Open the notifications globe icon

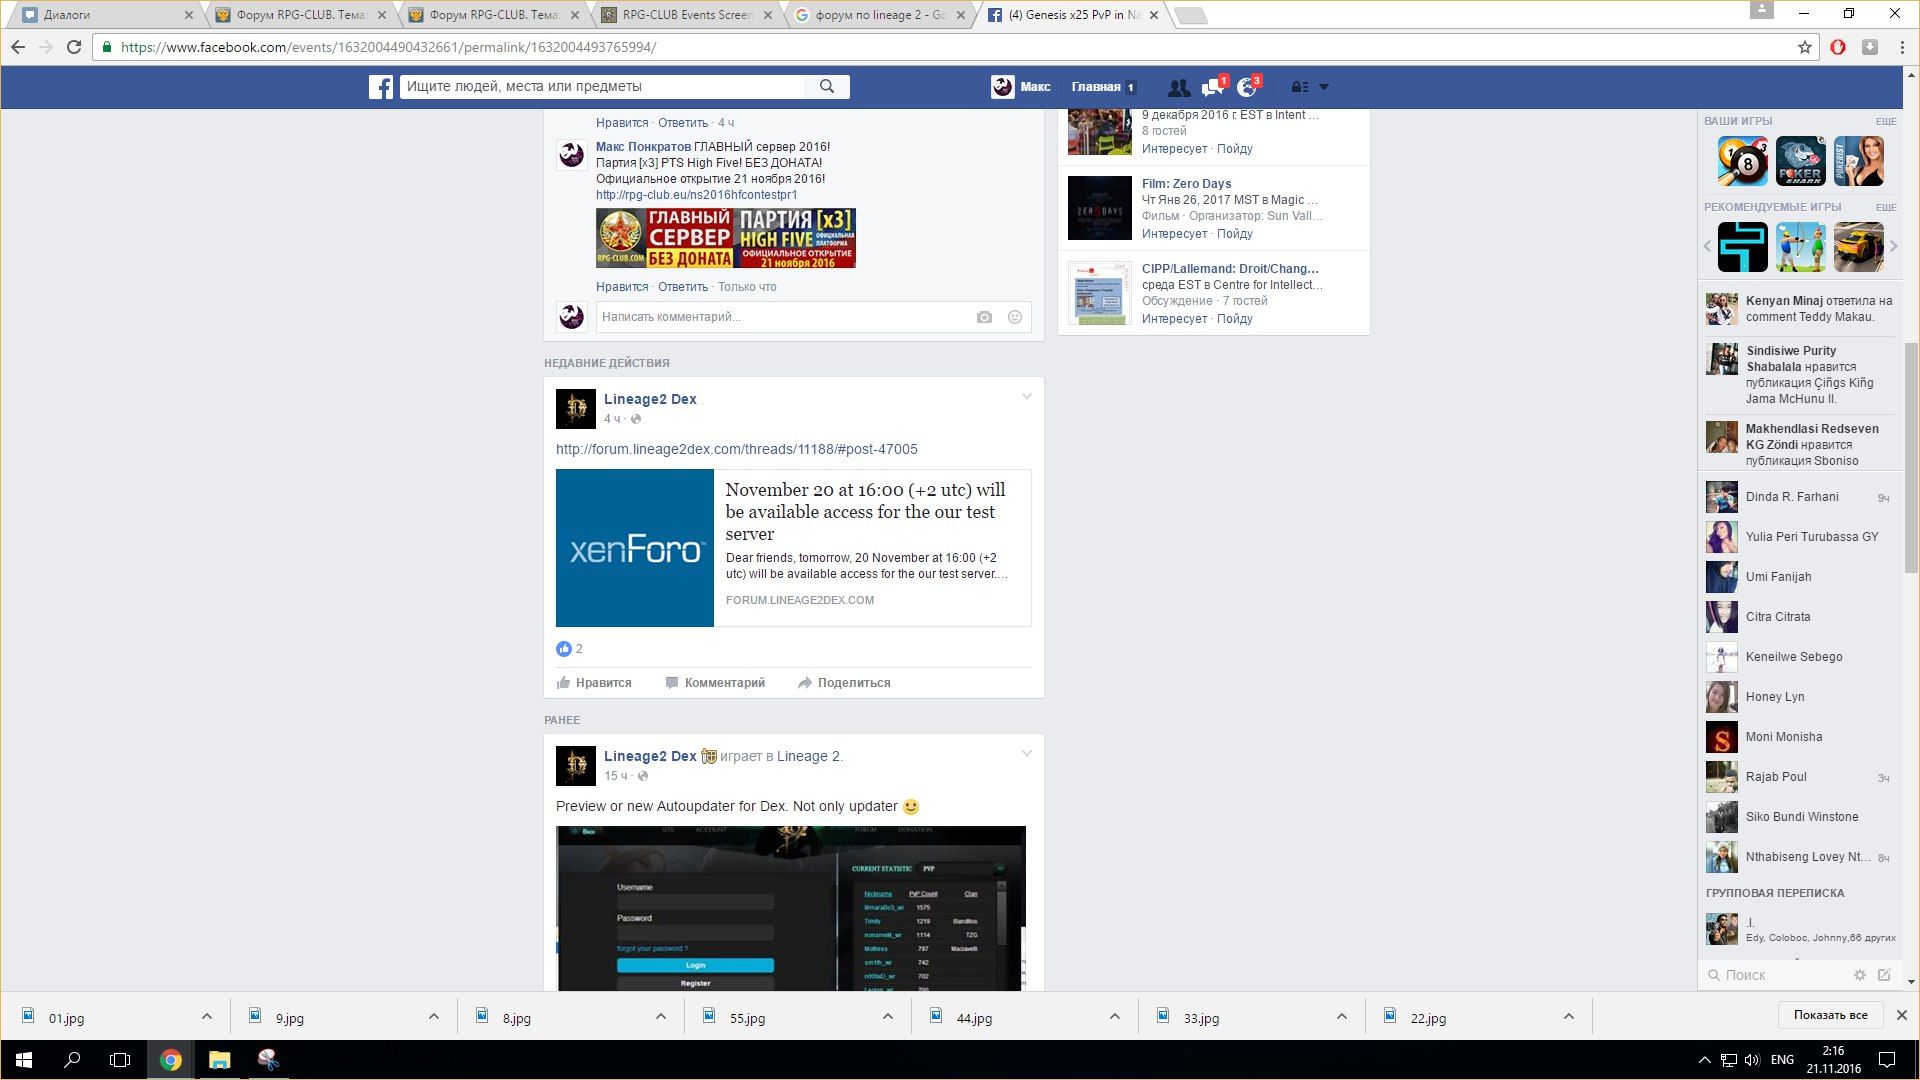(x=1246, y=87)
